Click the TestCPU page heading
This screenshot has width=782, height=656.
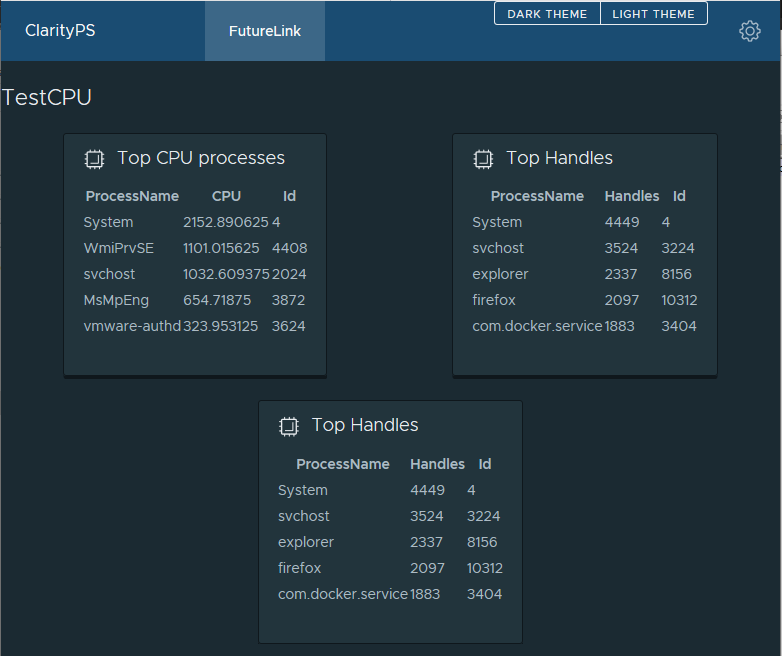pyautogui.click(x=47, y=97)
